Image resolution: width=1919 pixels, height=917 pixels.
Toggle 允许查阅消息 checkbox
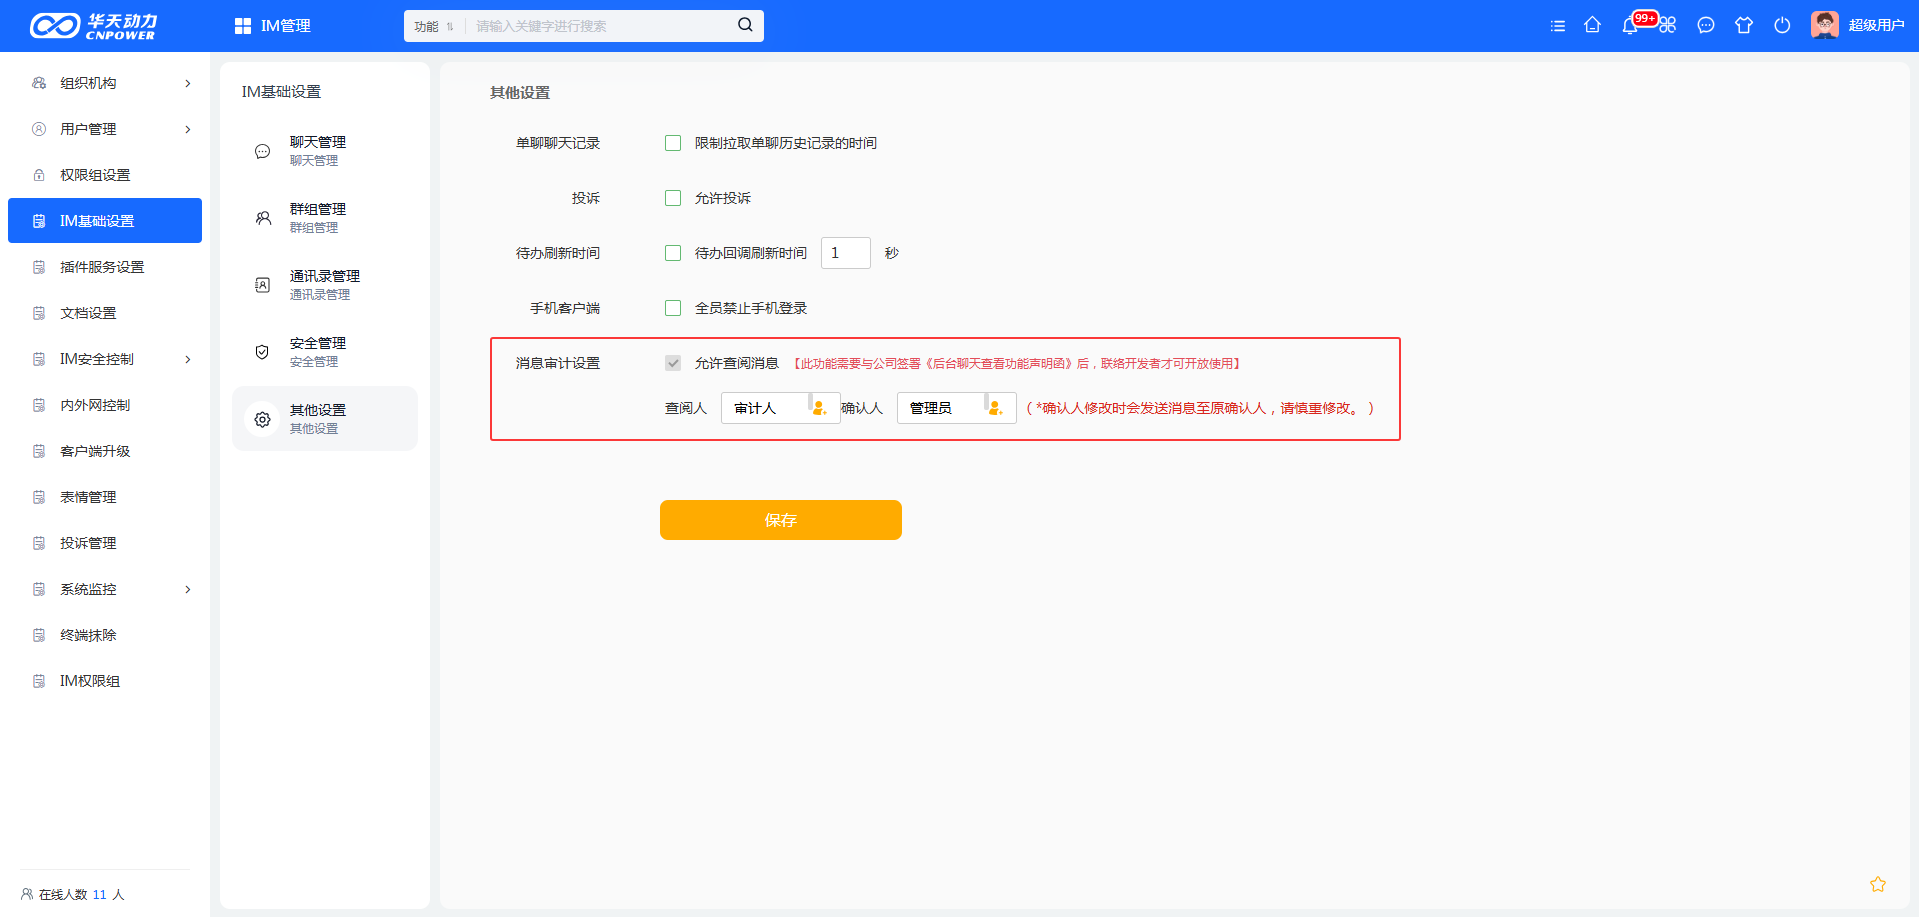click(x=673, y=363)
